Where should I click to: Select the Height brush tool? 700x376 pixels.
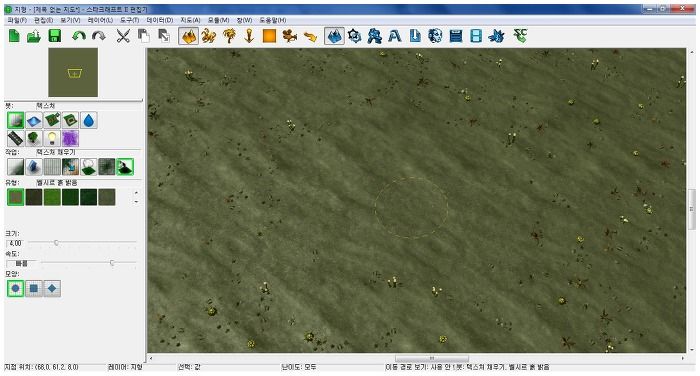[x=34, y=121]
